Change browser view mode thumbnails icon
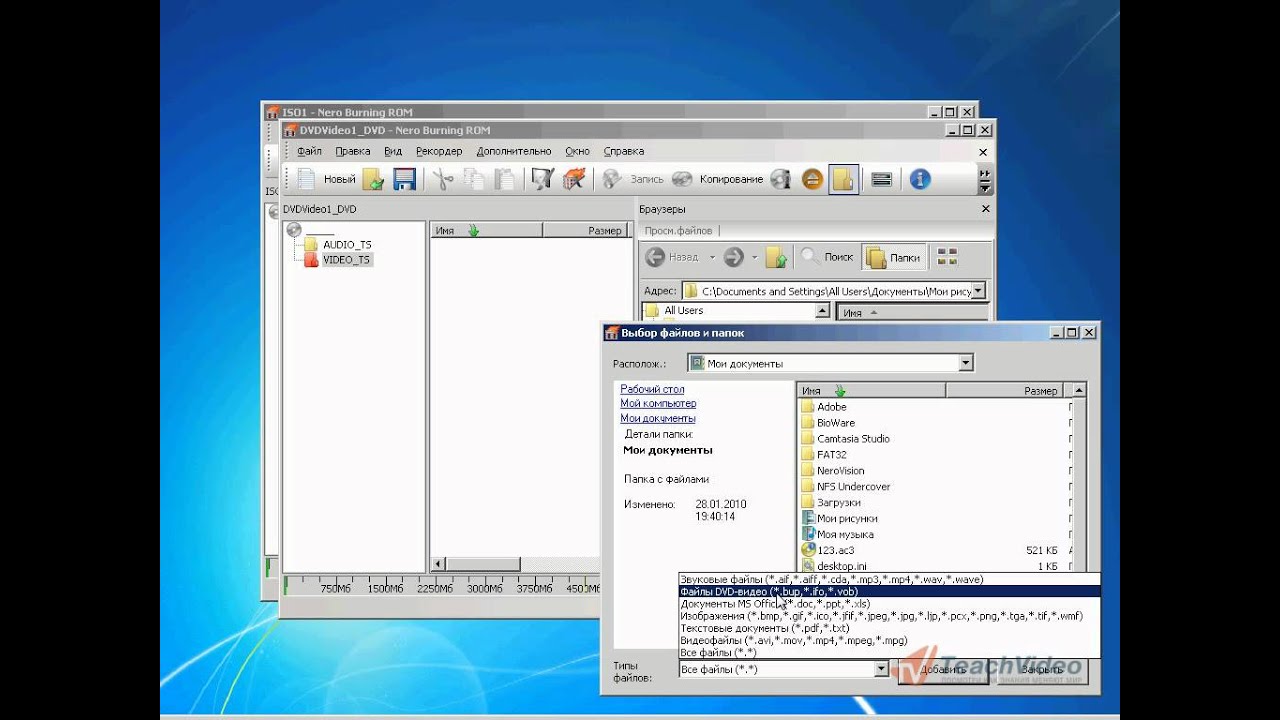 coord(947,257)
